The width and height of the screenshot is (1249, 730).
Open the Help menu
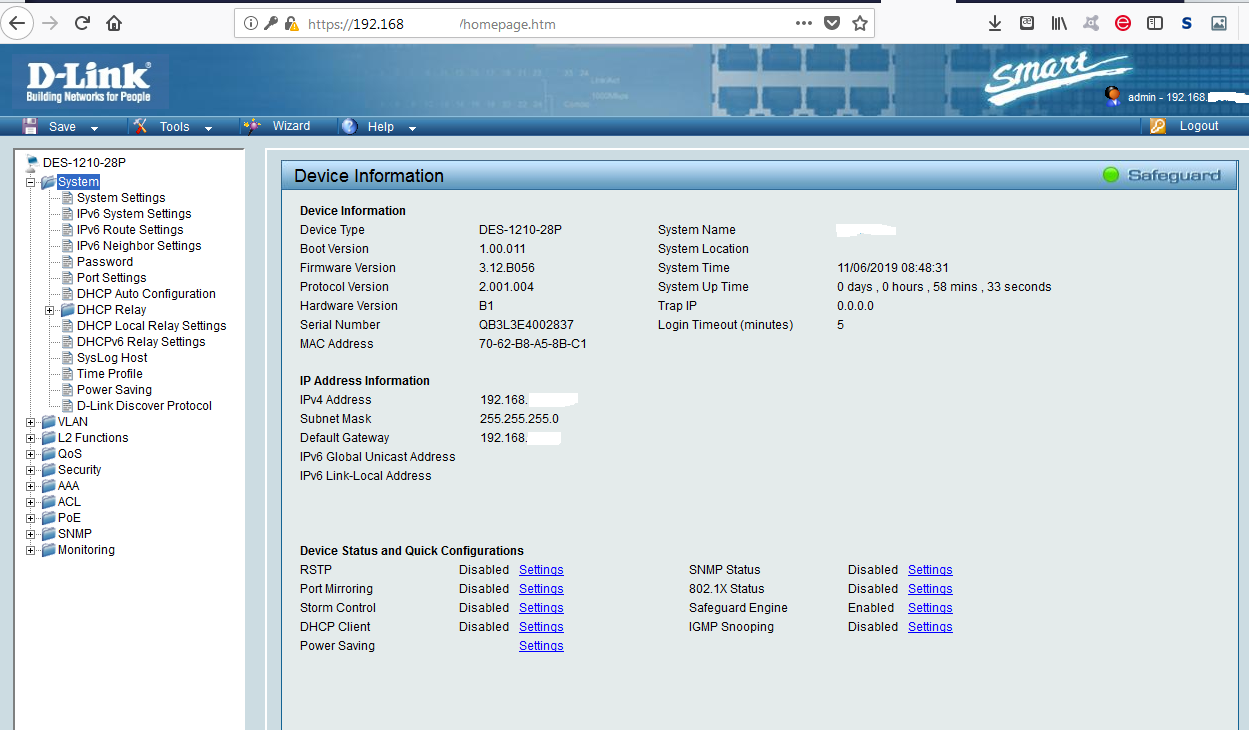point(380,127)
